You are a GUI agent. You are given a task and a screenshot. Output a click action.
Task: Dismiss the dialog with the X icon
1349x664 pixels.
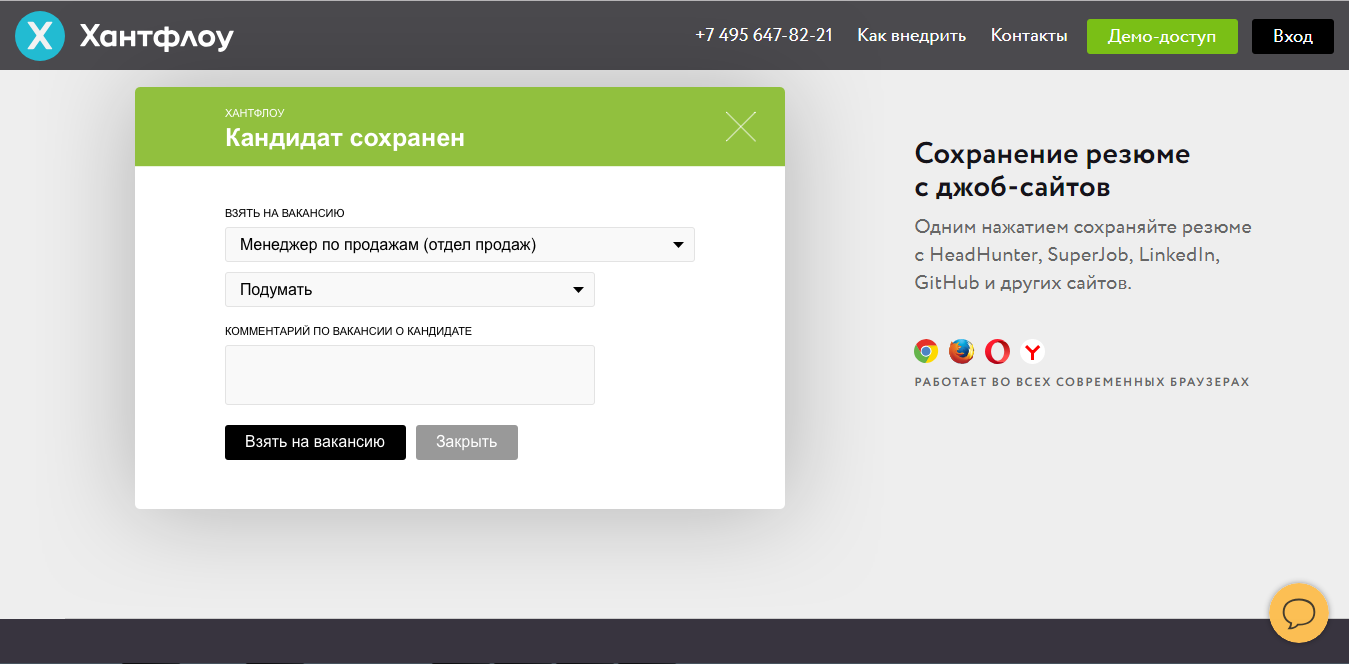pyautogui.click(x=740, y=126)
